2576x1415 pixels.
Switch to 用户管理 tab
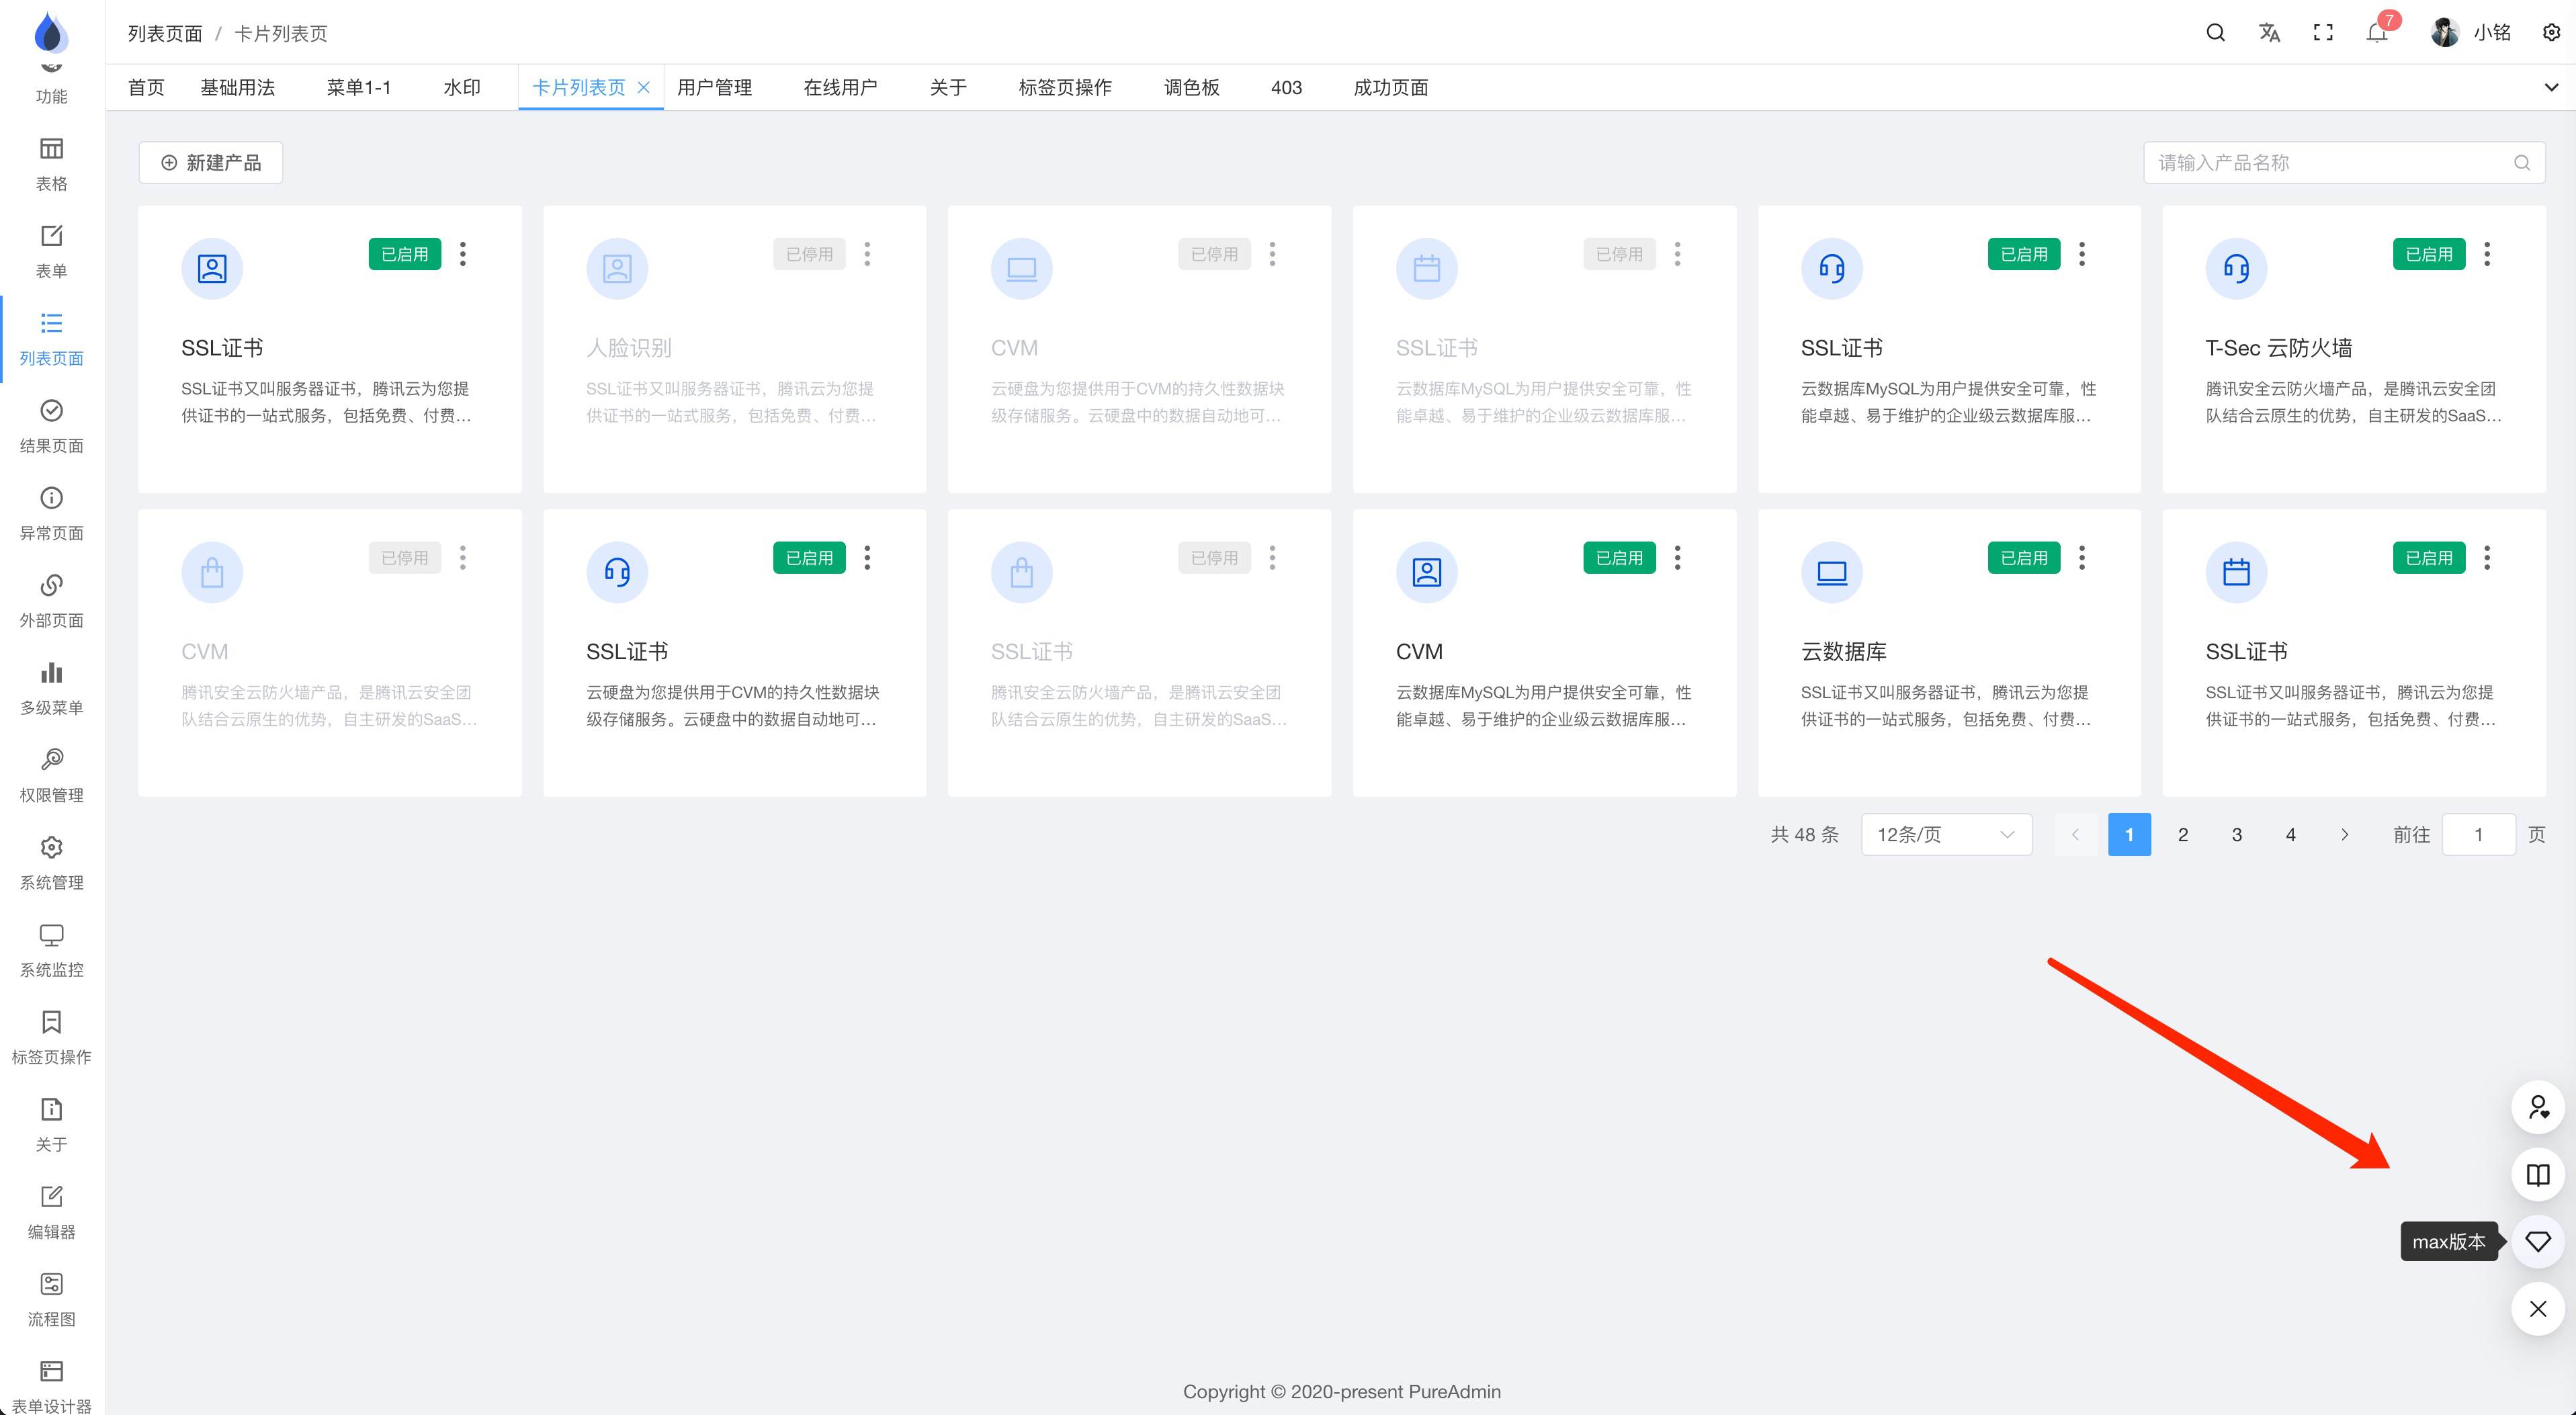(x=714, y=88)
